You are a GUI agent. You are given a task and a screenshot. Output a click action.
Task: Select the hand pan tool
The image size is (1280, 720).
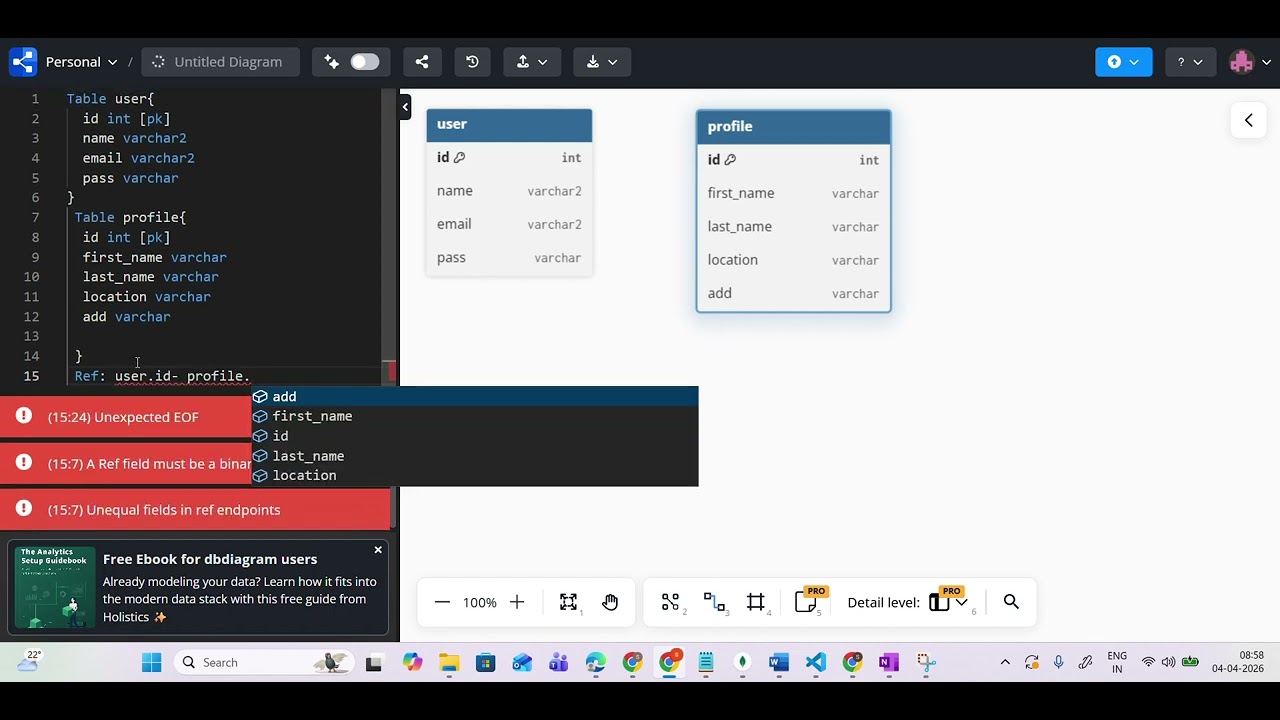point(610,602)
